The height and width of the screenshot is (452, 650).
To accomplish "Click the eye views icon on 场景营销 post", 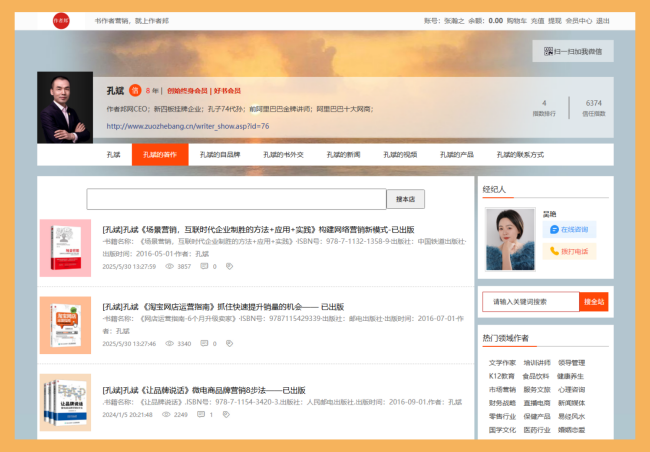I will click(169, 267).
